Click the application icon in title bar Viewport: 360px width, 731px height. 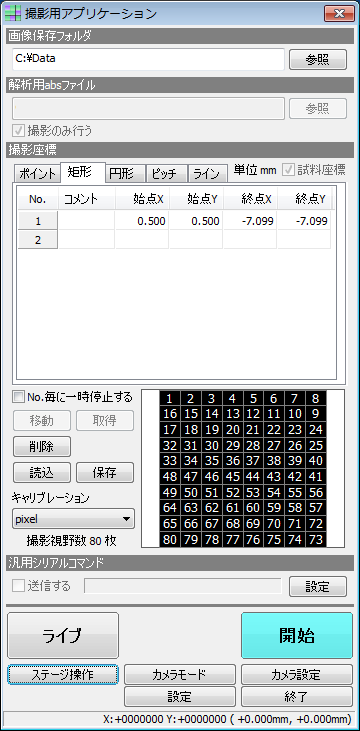pos(12,14)
